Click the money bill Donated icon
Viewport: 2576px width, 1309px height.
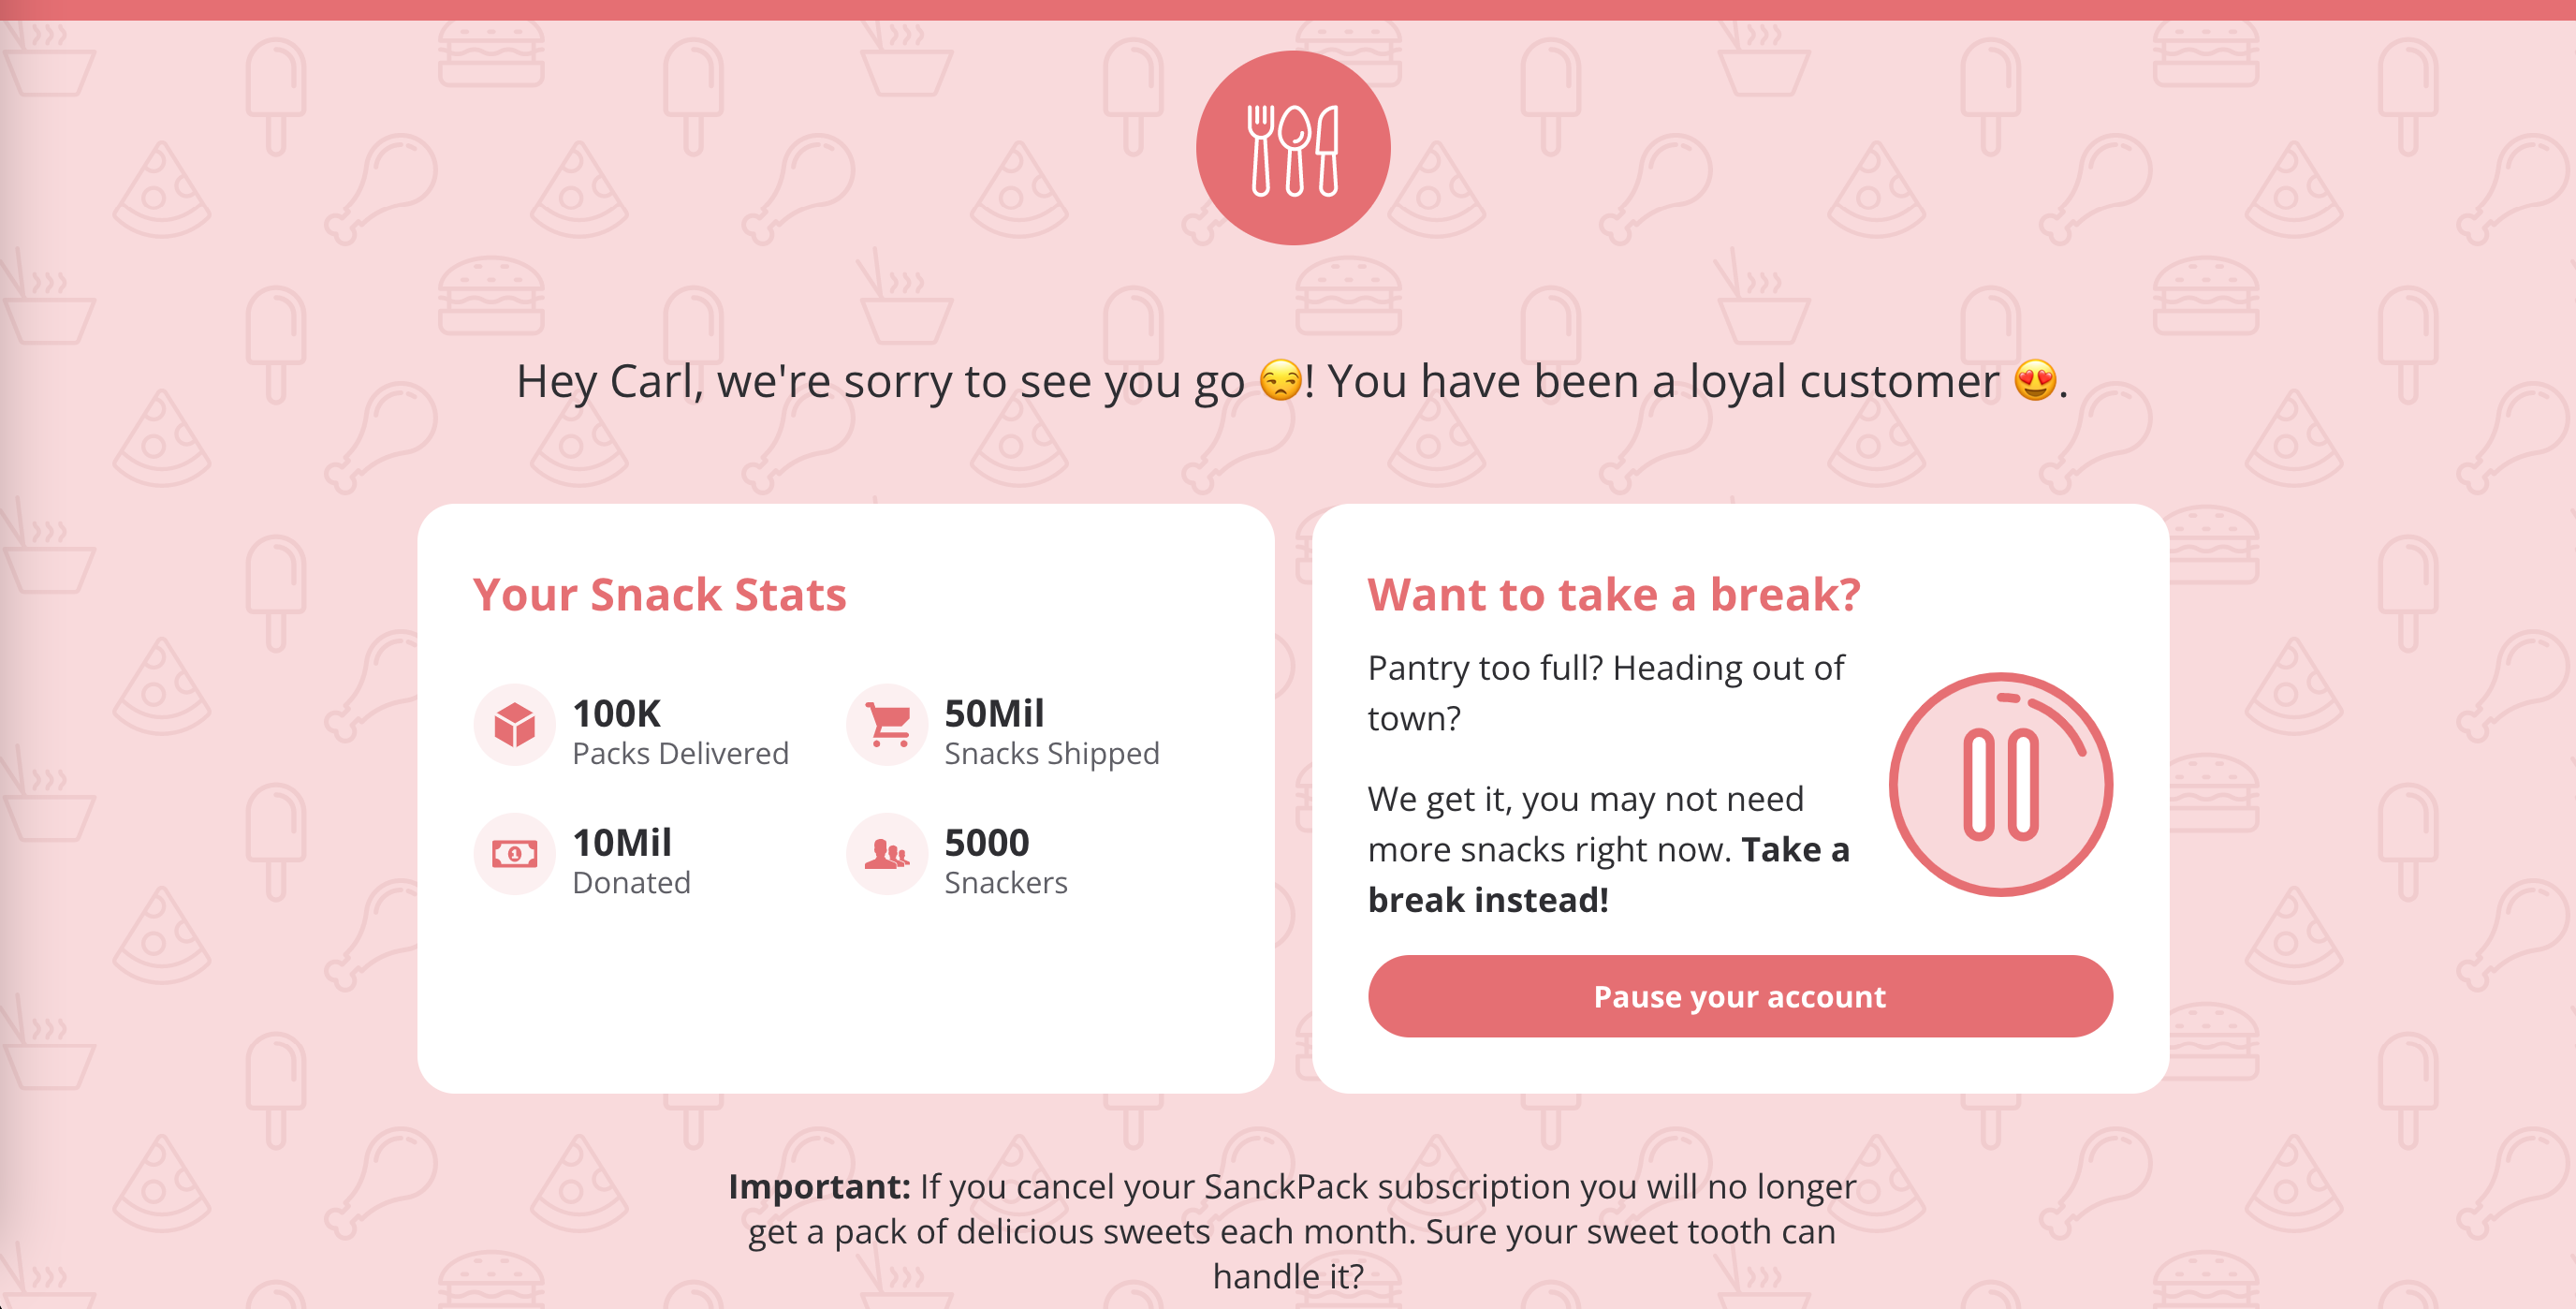click(514, 854)
